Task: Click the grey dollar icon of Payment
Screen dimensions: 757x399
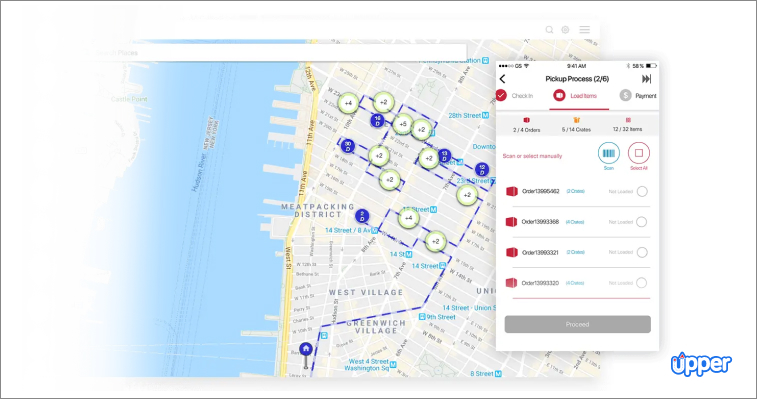Action: 625,96
